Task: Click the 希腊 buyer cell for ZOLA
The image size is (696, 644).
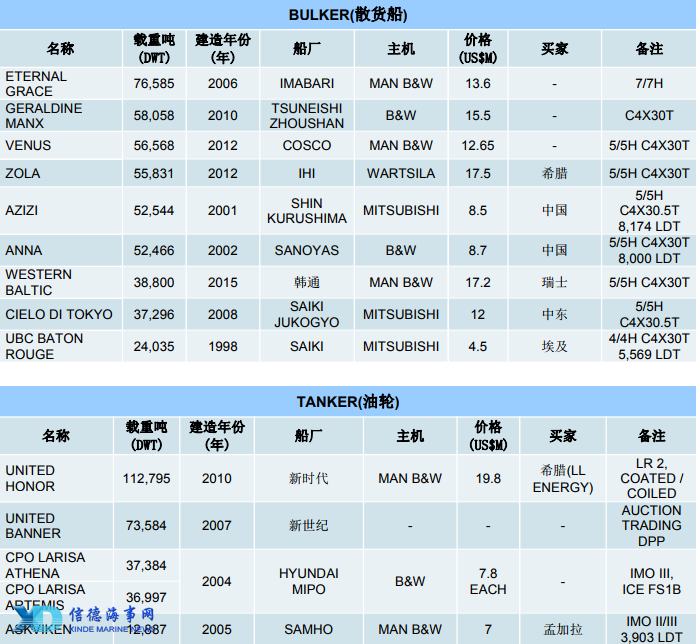Action: click(554, 174)
